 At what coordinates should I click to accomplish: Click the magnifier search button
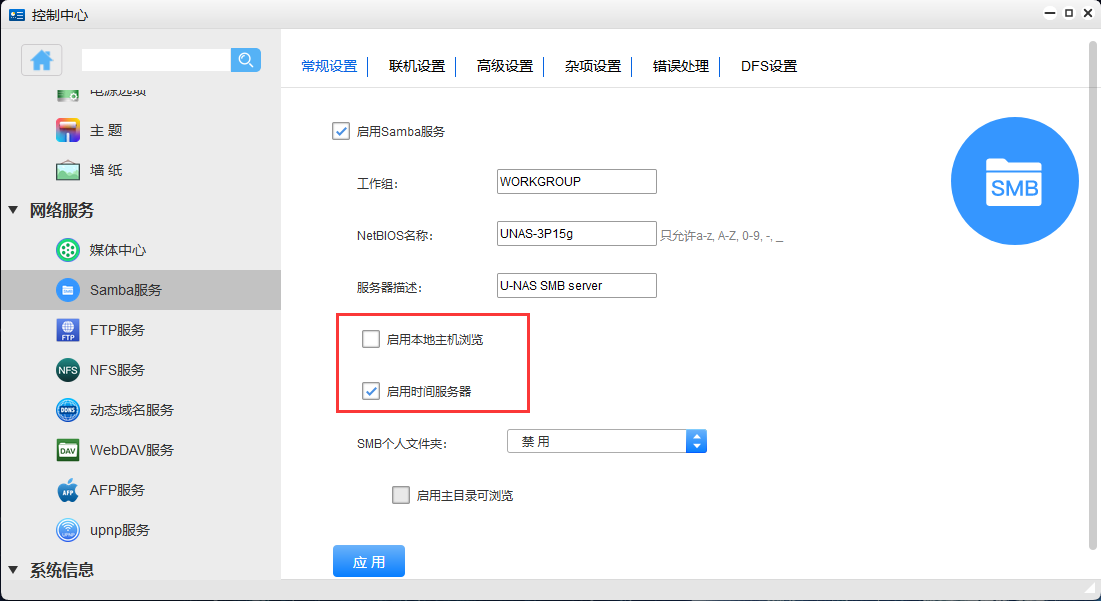click(x=246, y=60)
